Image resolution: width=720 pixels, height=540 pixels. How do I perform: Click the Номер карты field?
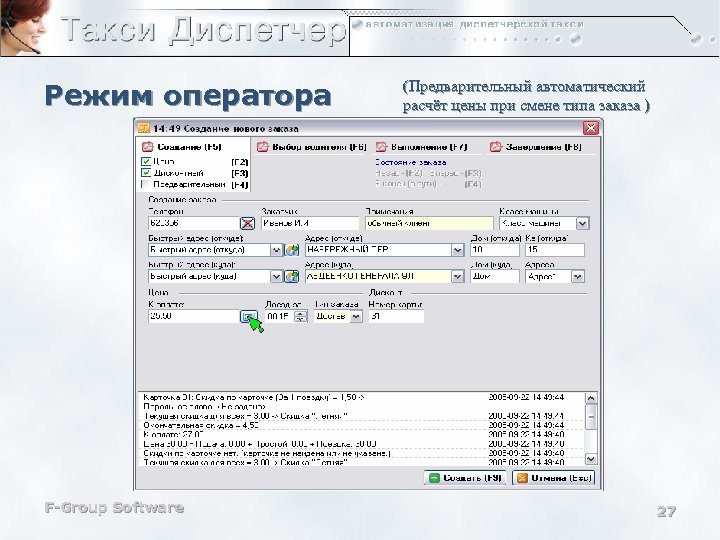tap(396, 316)
